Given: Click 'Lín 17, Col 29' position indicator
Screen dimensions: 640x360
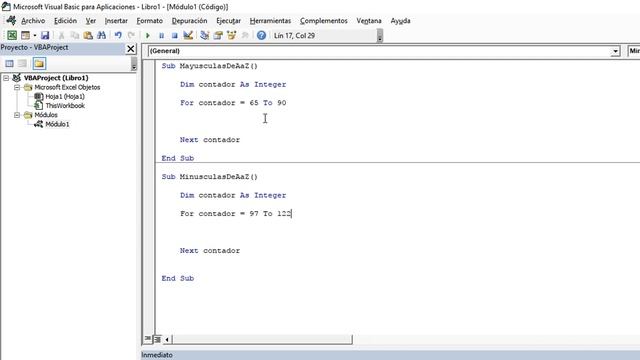Looking at the screenshot, I should pos(294,36).
